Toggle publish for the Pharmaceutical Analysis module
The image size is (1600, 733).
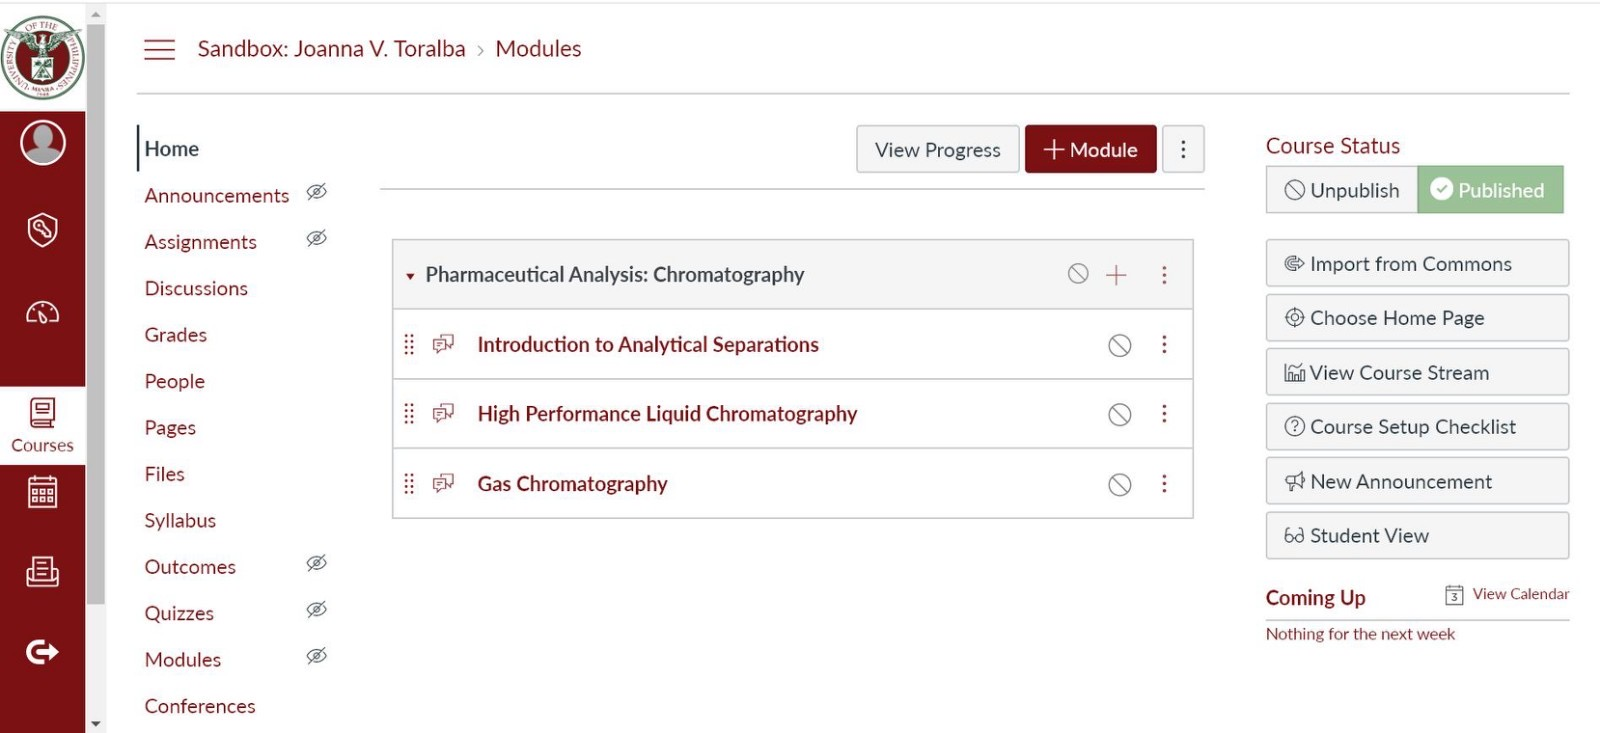click(1078, 274)
